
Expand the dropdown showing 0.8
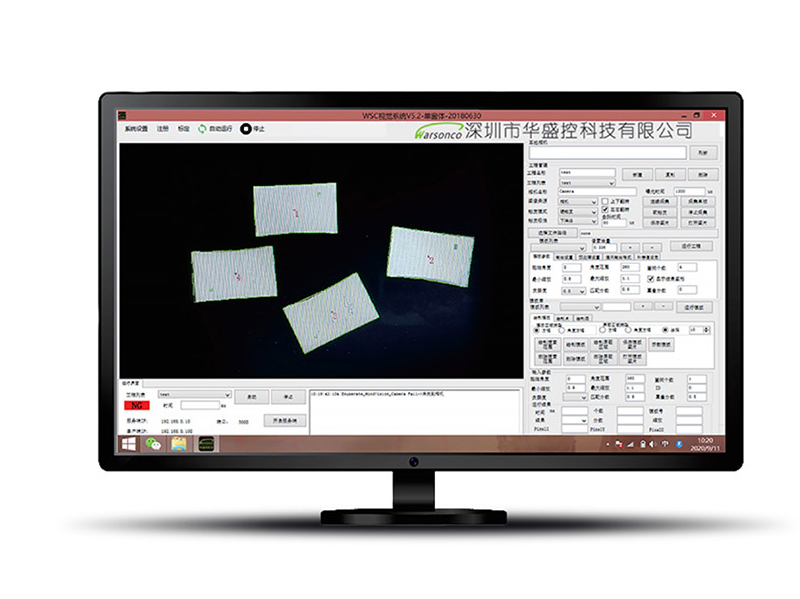click(573, 291)
